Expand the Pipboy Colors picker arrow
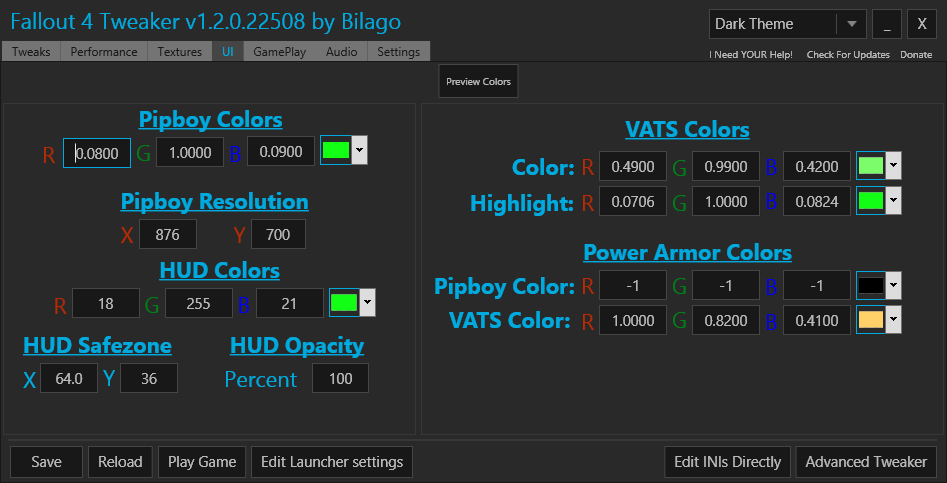 pyautogui.click(x=359, y=150)
